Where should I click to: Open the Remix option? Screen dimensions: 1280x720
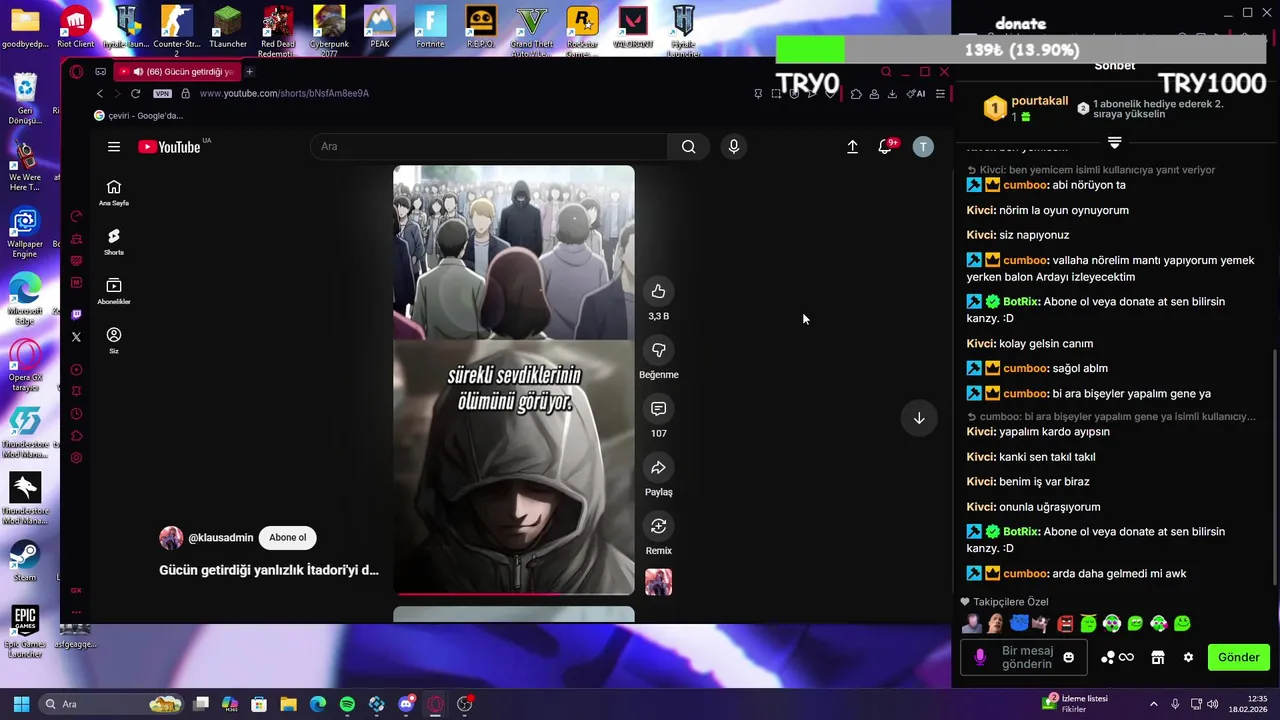pyautogui.click(x=658, y=526)
